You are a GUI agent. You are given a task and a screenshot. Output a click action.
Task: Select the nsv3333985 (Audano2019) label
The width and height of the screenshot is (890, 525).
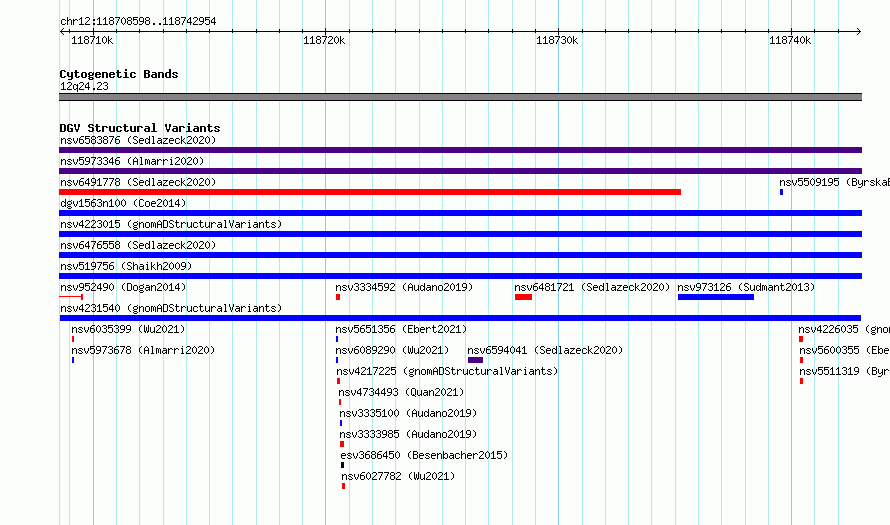pos(408,434)
